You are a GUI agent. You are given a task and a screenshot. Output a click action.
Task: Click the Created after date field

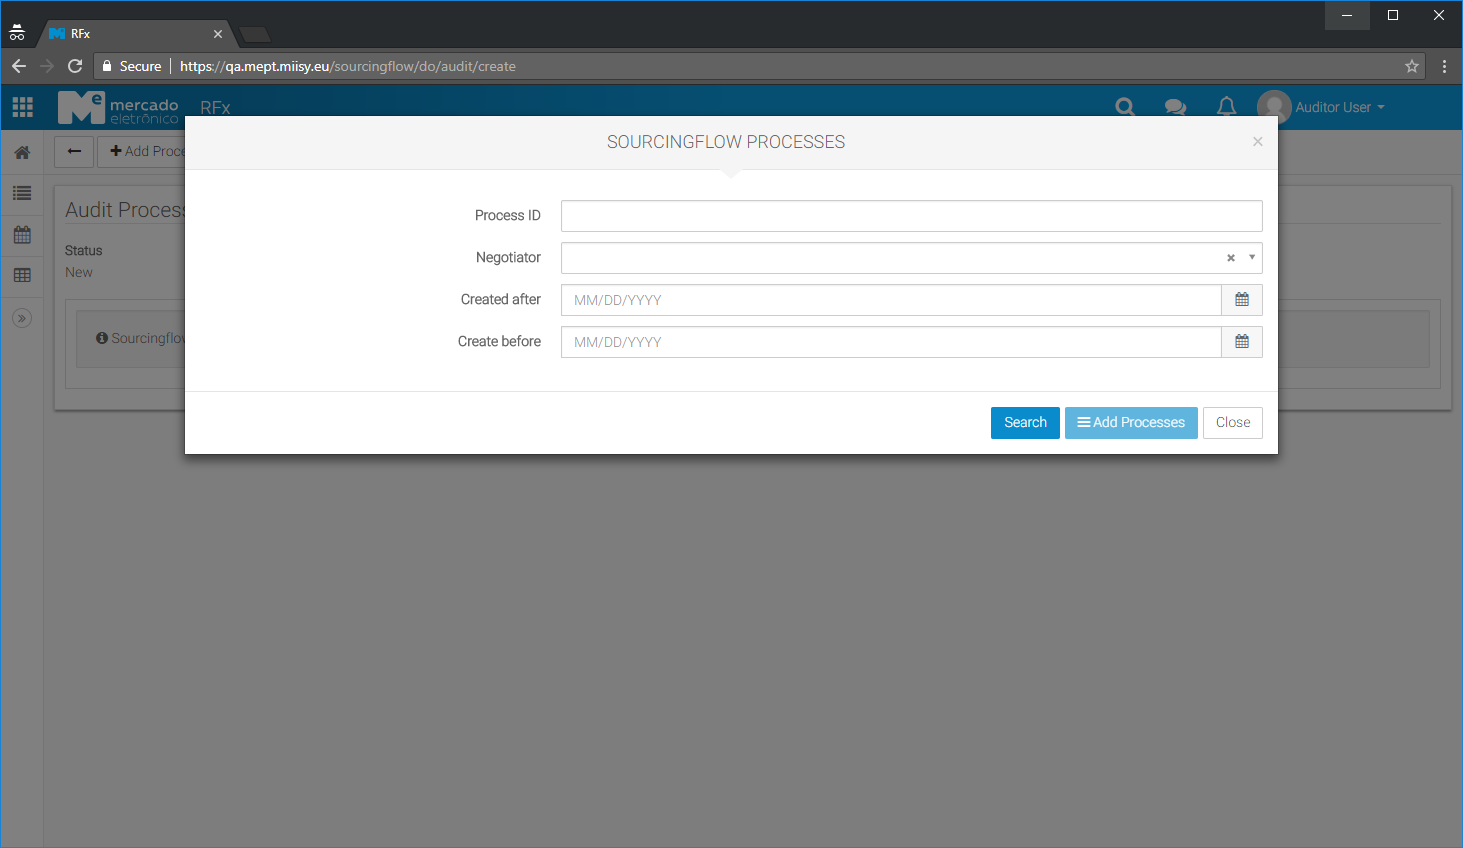[x=890, y=300]
